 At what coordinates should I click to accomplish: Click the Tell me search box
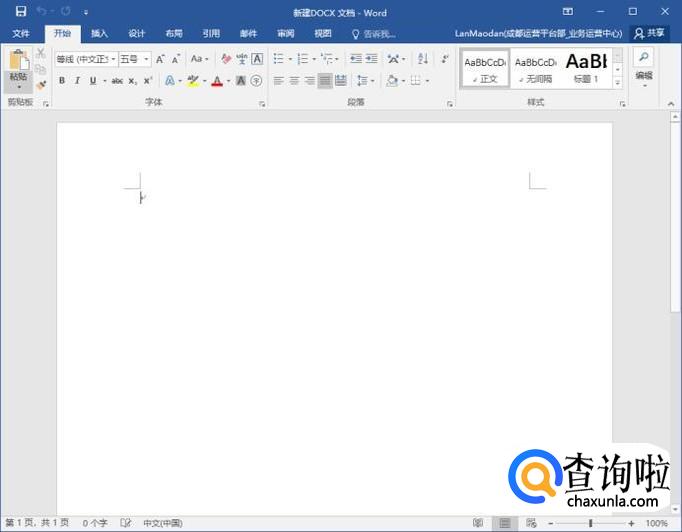374,34
